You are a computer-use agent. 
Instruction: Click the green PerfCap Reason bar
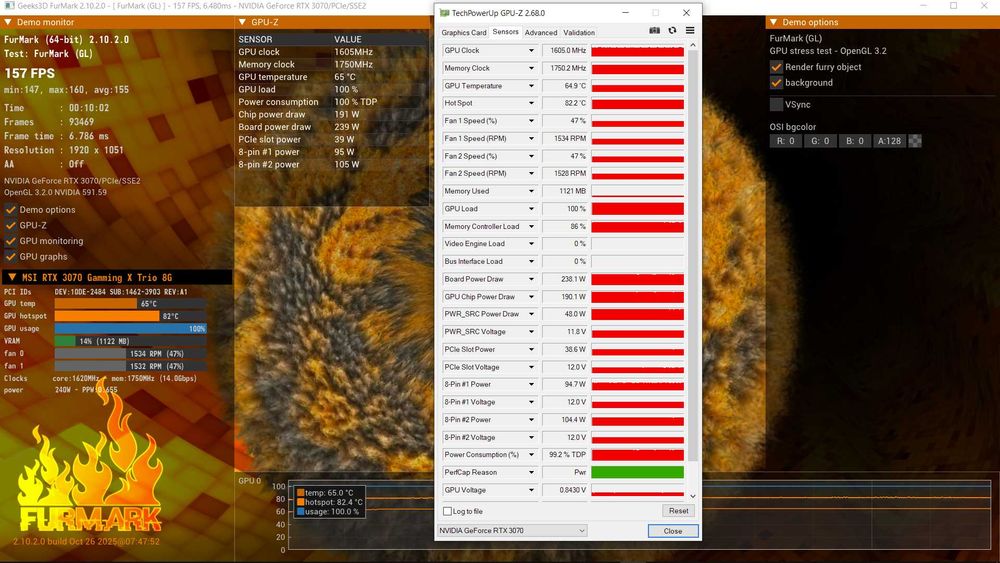click(637, 472)
